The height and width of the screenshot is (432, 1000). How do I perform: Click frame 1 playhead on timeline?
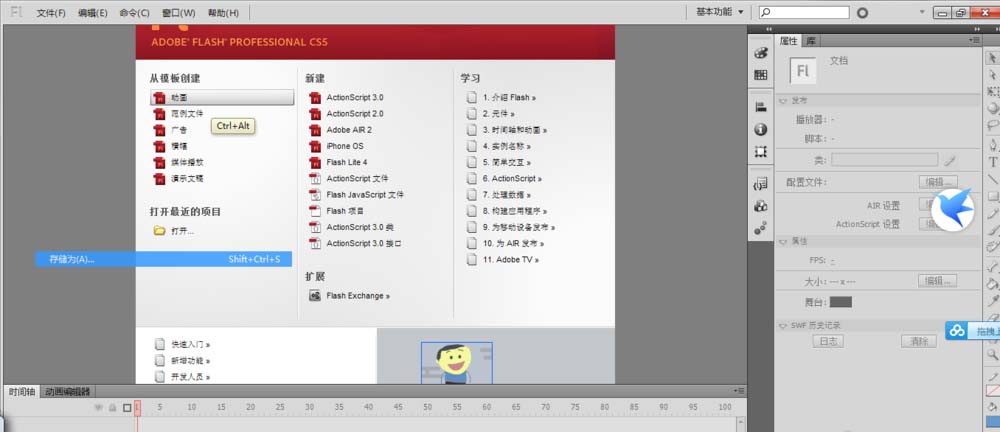137,408
